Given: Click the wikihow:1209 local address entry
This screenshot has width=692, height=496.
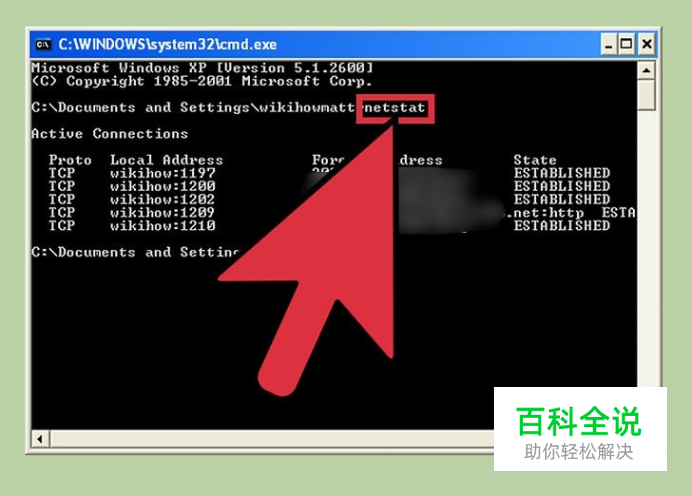Looking at the screenshot, I should (162, 213).
